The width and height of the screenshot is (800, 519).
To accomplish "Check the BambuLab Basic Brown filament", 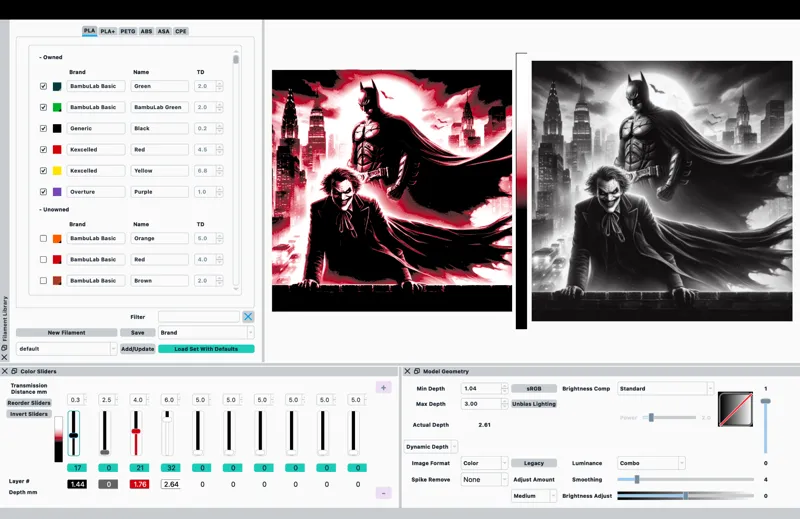I will coord(43,281).
